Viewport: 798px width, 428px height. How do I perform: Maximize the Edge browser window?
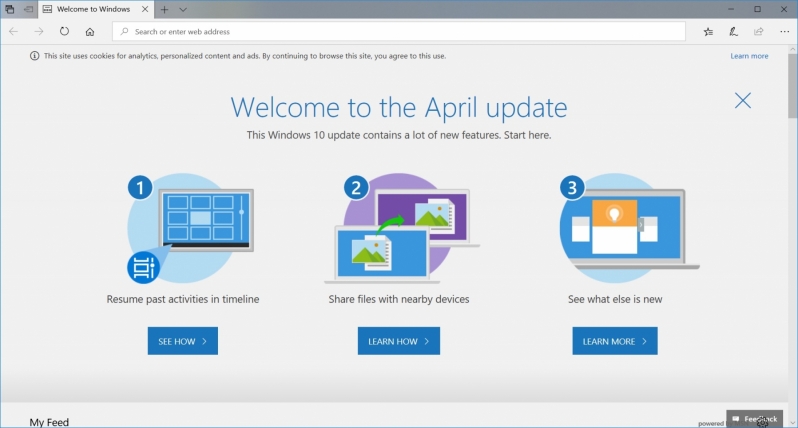757,9
